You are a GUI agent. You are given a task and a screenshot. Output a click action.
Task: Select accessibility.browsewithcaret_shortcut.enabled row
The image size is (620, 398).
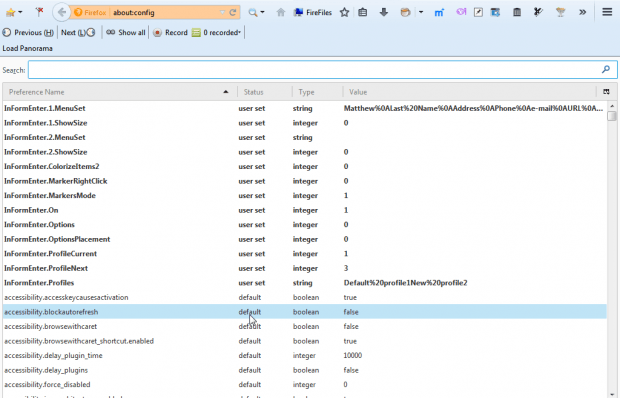pyautogui.click(x=304, y=341)
